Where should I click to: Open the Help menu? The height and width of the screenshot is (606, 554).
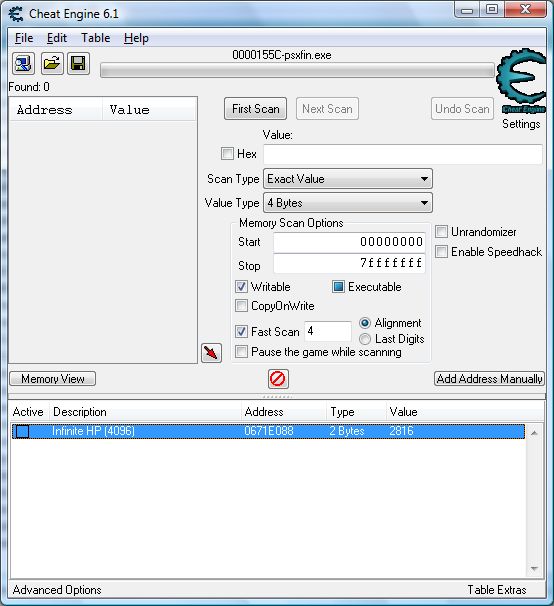[x=136, y=38]
